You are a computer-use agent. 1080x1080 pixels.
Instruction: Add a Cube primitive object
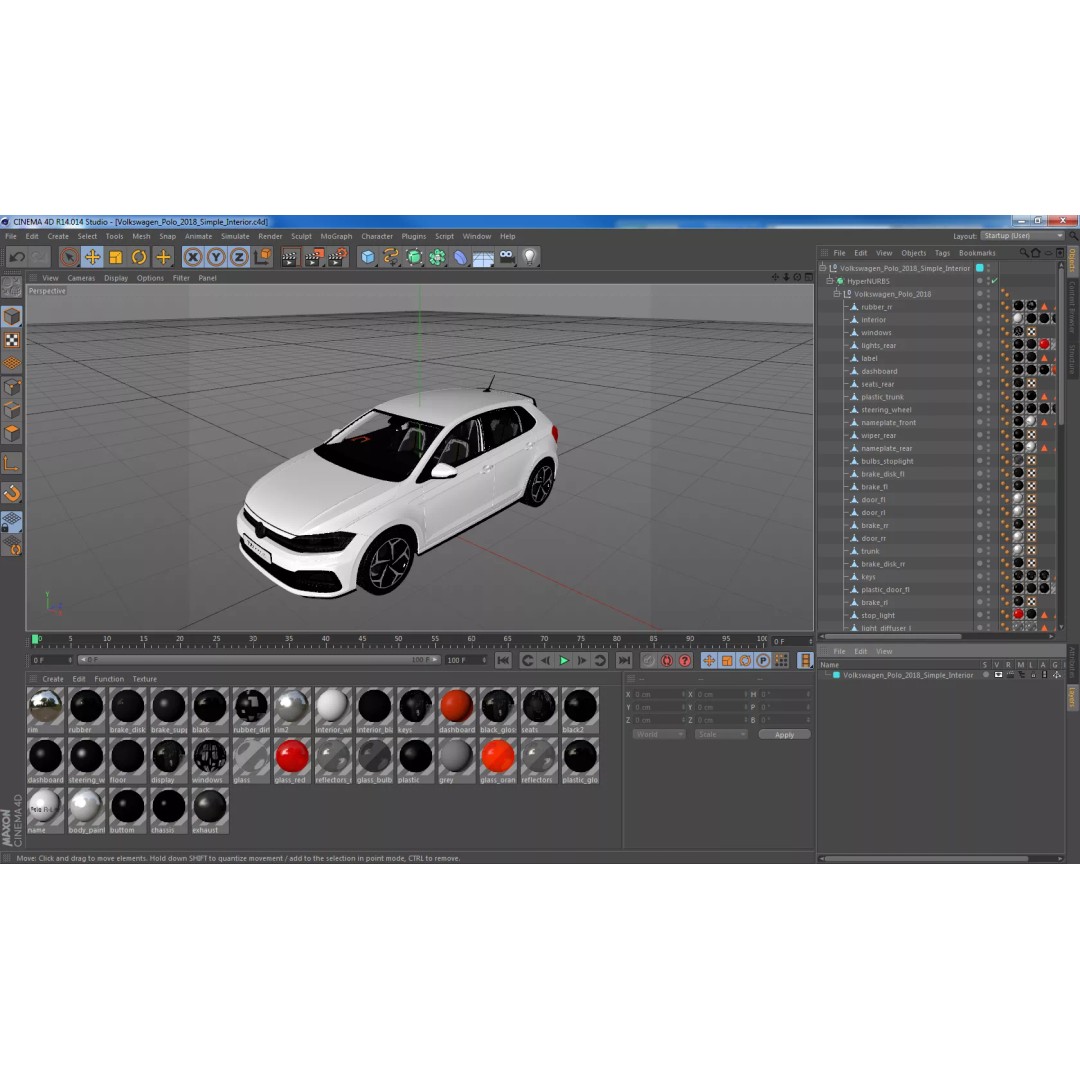click(x=368, y=257)
